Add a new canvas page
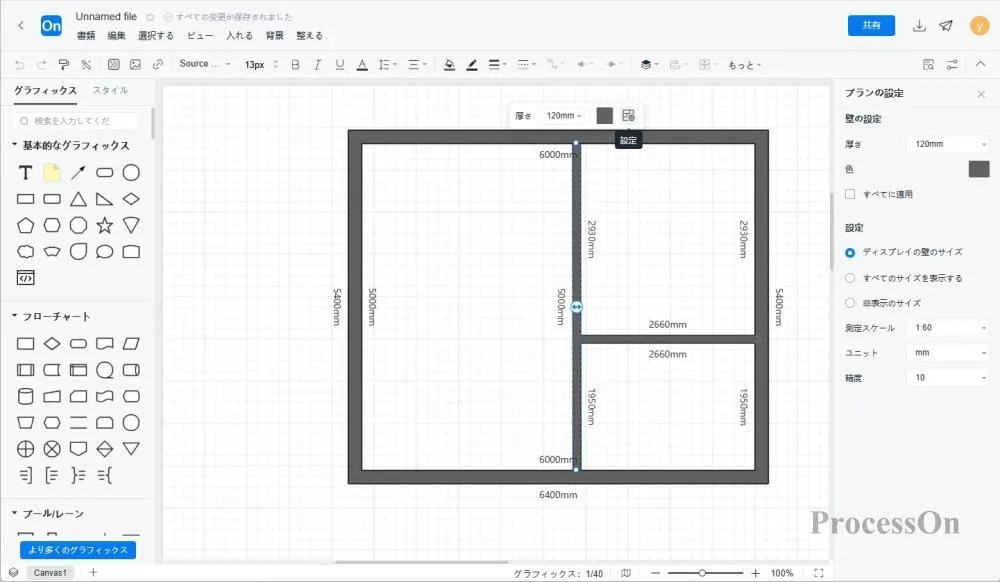Viewport: 1000px width, 582px height. tap(93, 572)
